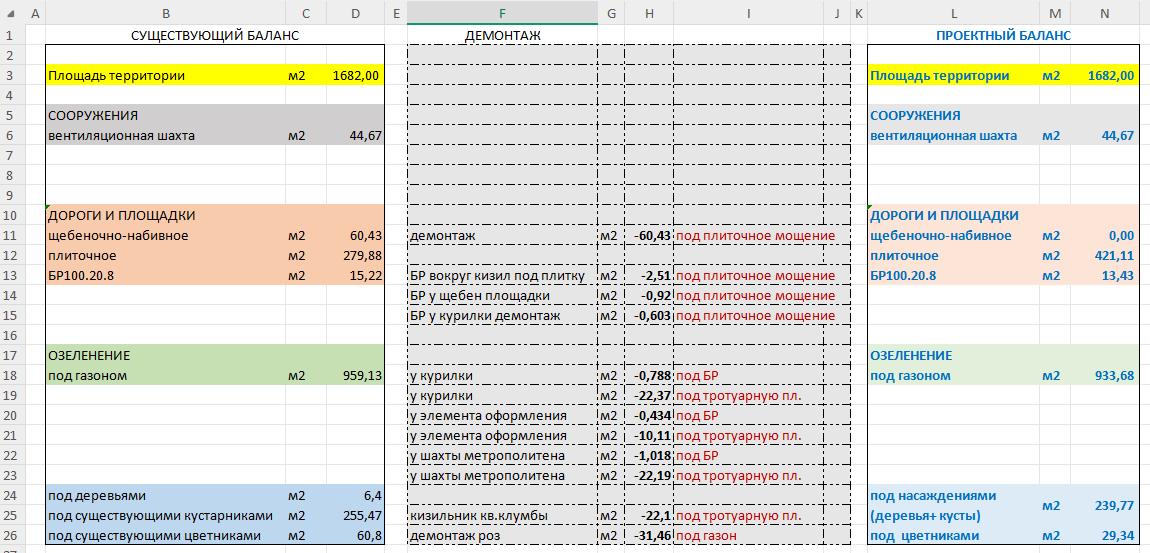Click 'вентиляционная шахта' cell in column L
This screenshot has width=1150, height=553.
[x=953, y=136]
